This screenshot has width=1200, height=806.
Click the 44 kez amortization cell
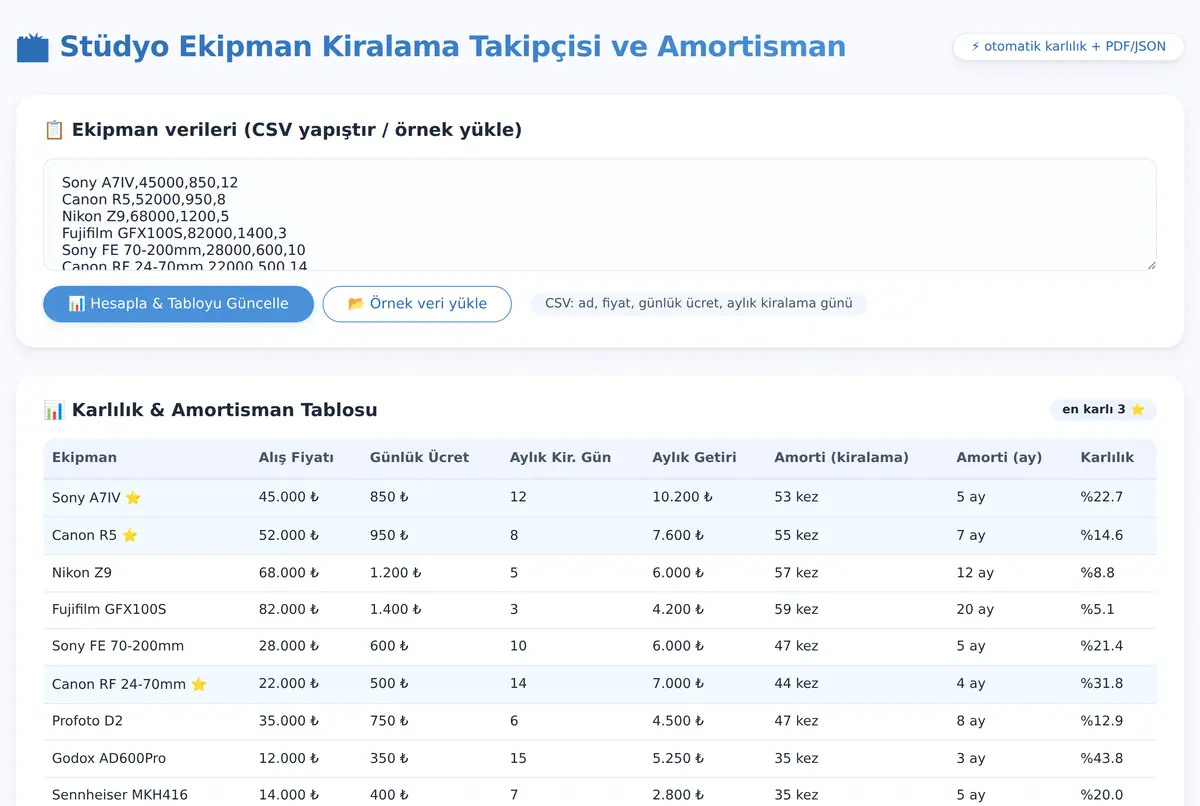coord(796,684)
